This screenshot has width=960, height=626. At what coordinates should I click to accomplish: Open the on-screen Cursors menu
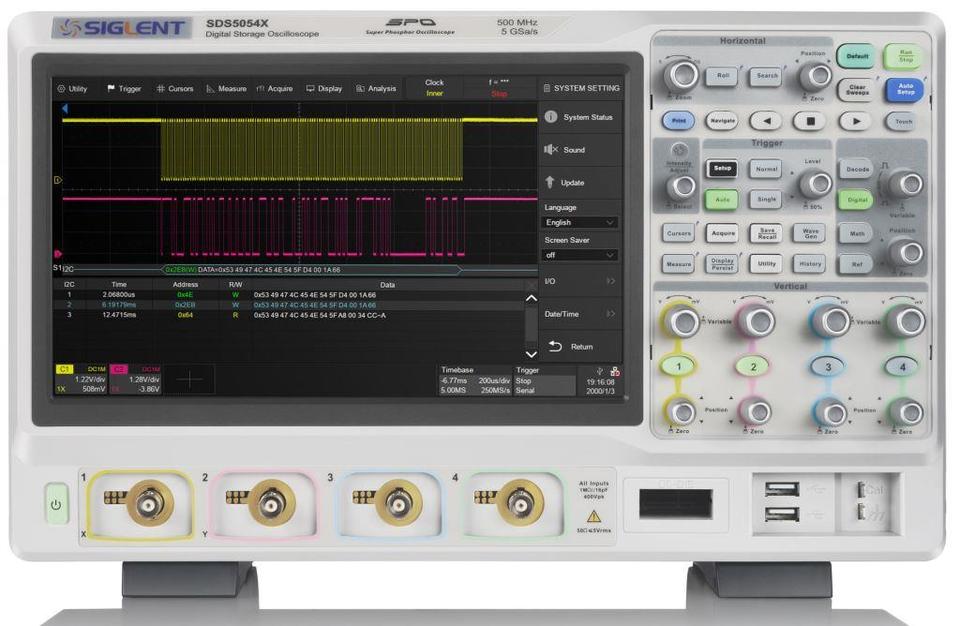click(x=174, y=89)
